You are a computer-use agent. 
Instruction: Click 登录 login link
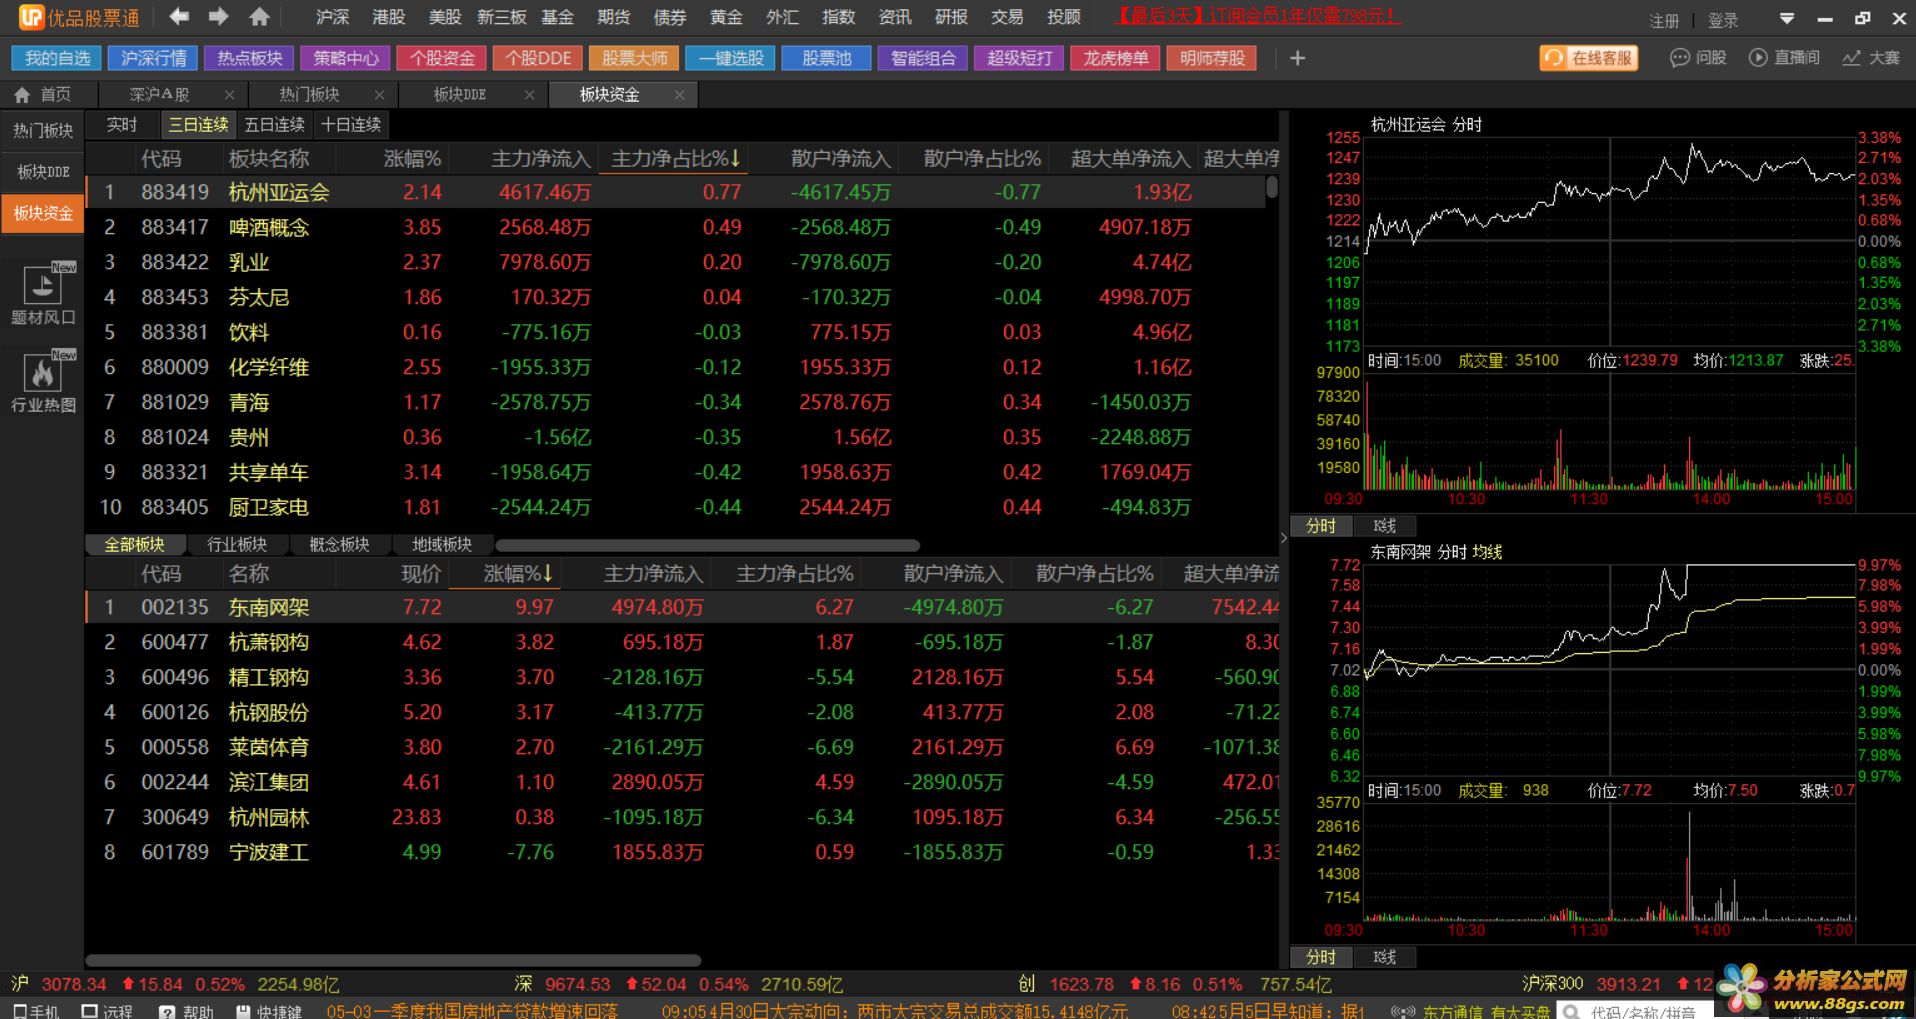[1723, 20]
